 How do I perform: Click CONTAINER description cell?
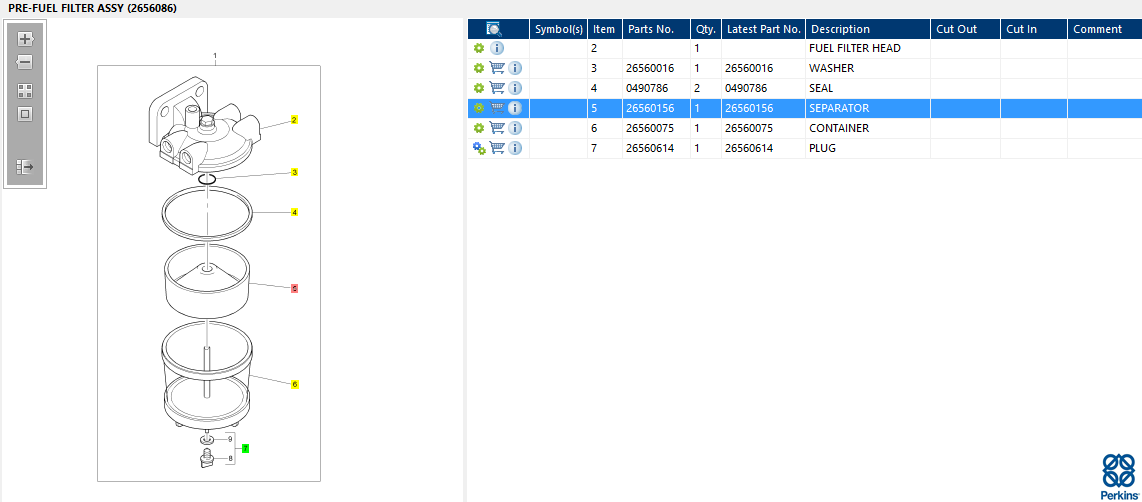pyautogui.click(x=868, y=128)
